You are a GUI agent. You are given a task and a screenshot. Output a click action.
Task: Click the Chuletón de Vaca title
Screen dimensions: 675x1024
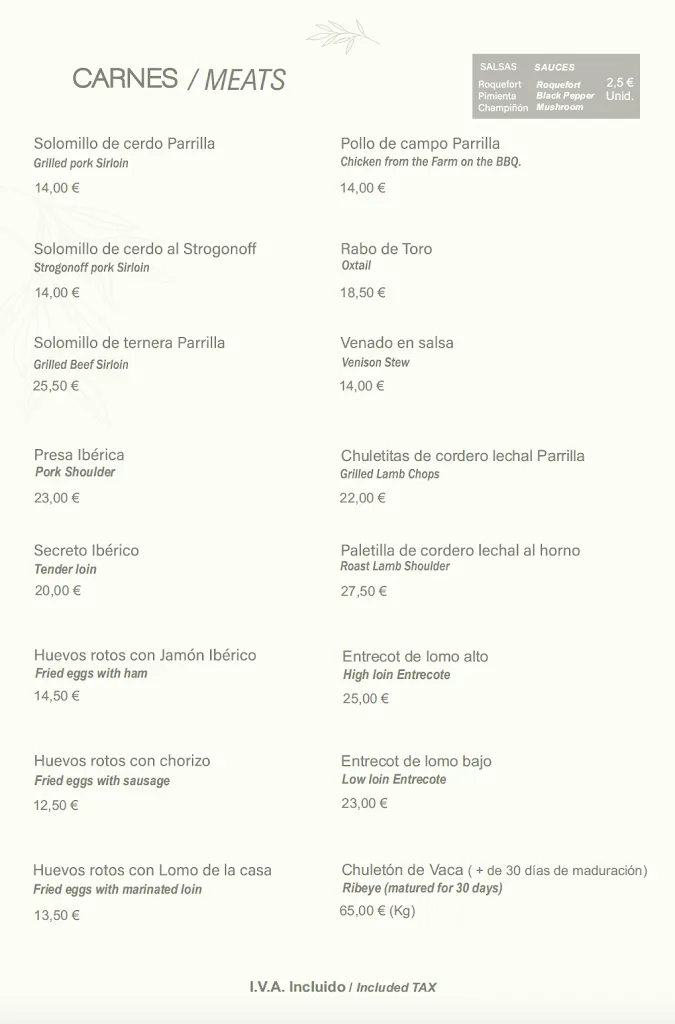[x=402, y=870]
